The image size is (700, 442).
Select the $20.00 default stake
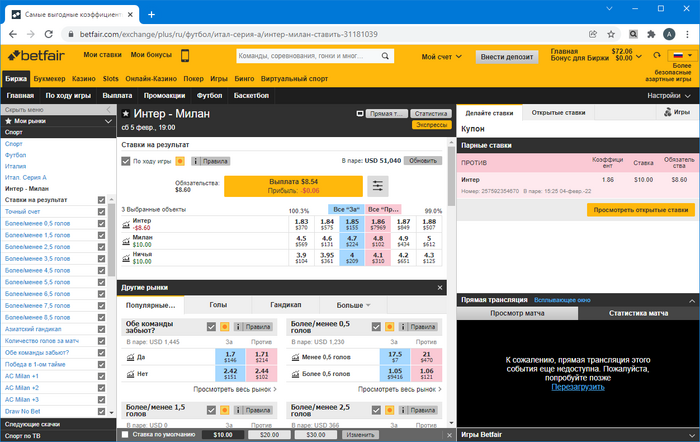(269, 435)
